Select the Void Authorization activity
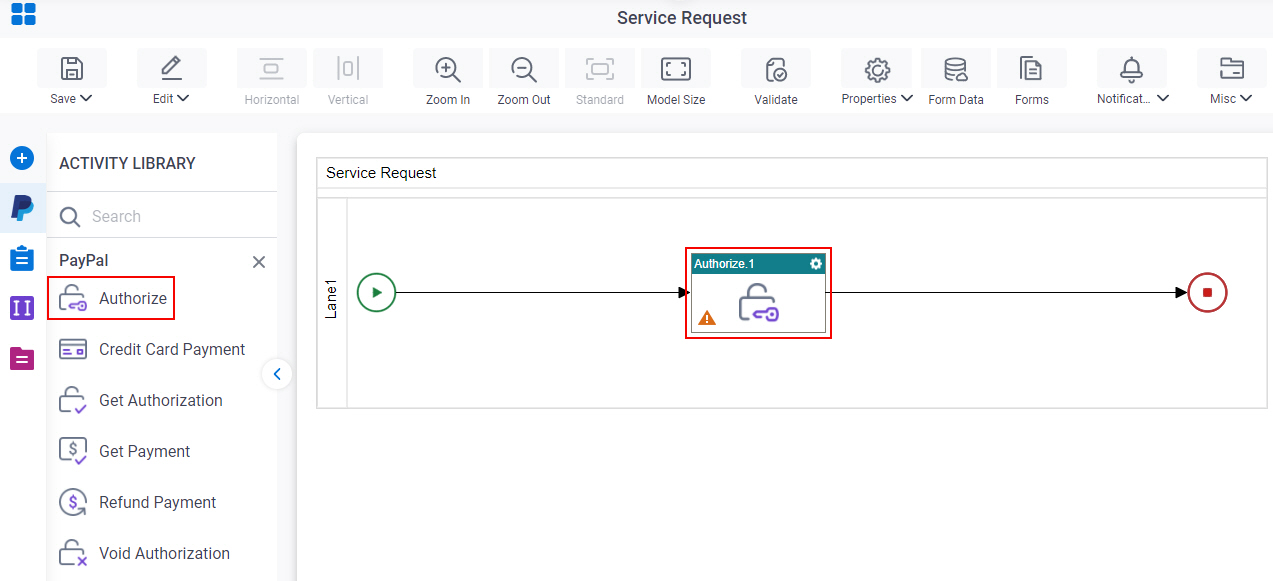 click(x=145, y=553)
